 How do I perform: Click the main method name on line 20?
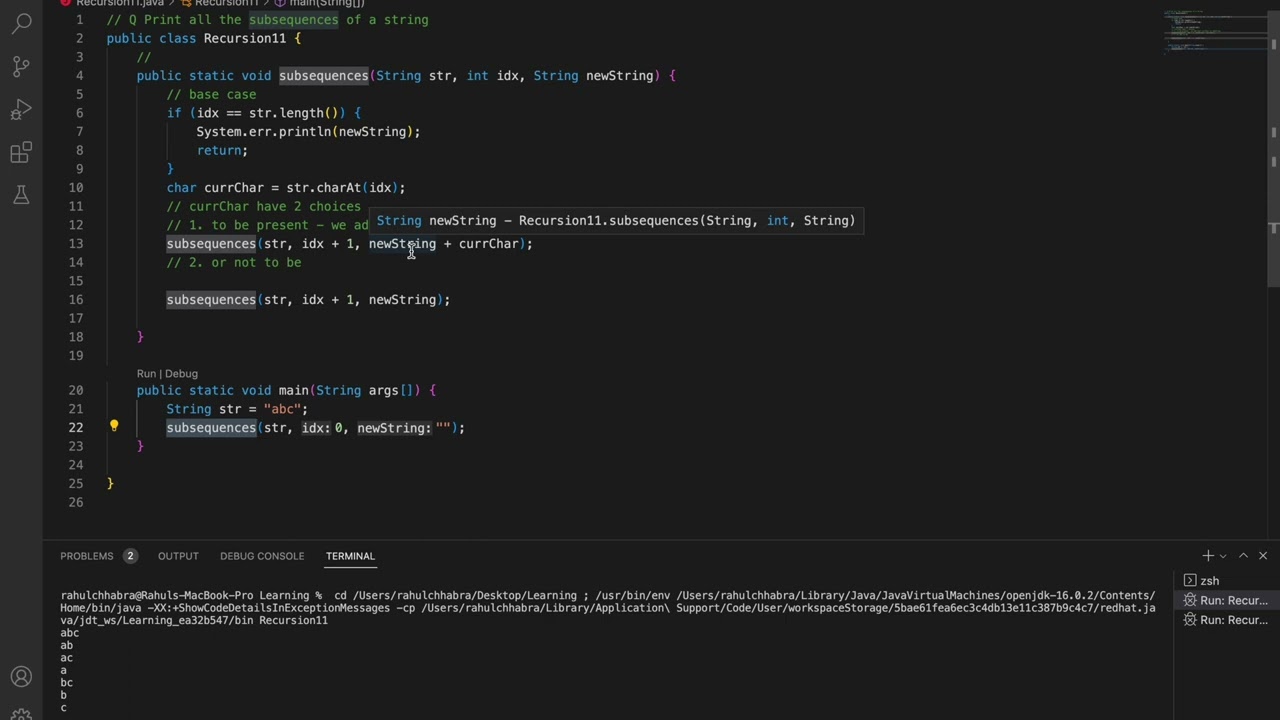click(294, 391)
